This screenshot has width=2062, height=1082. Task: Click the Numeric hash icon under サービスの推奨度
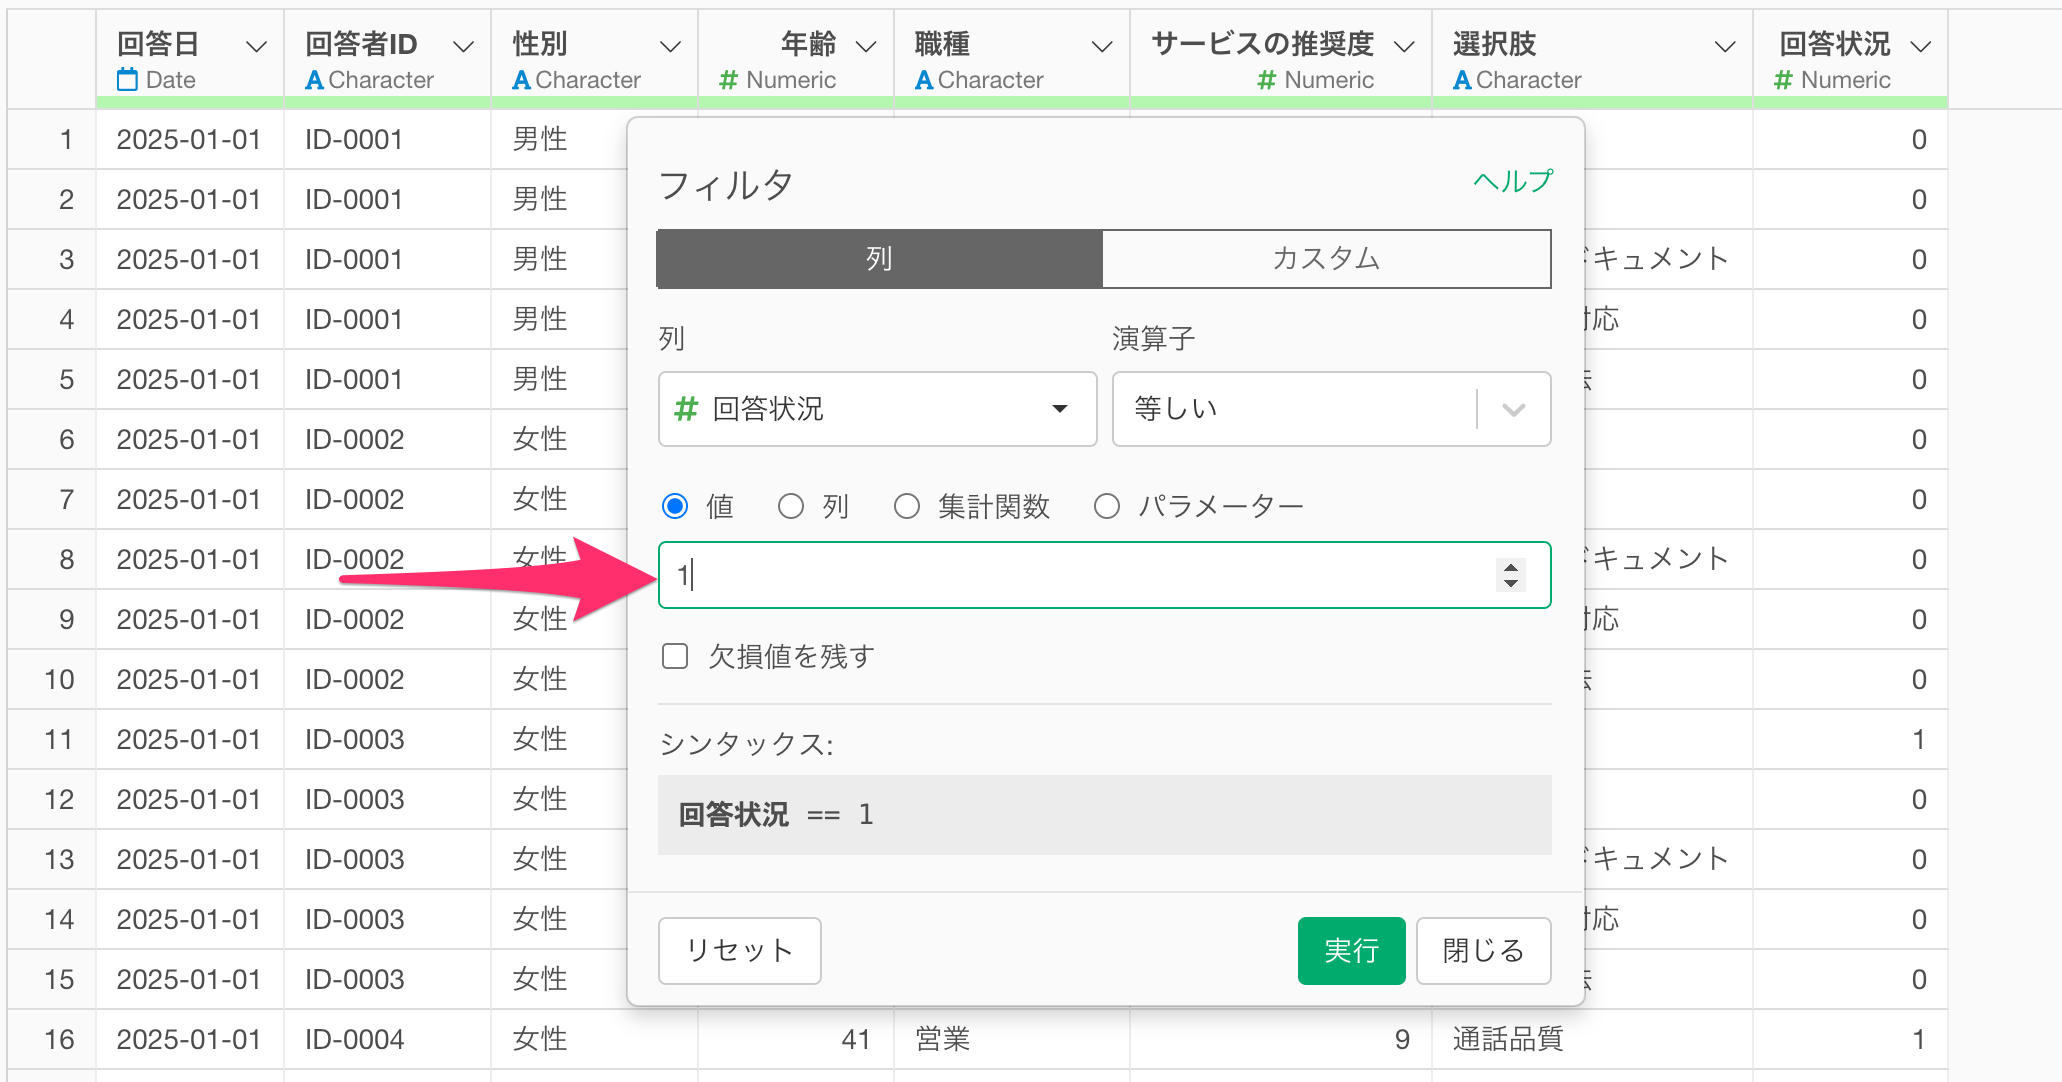[1267, 80]
